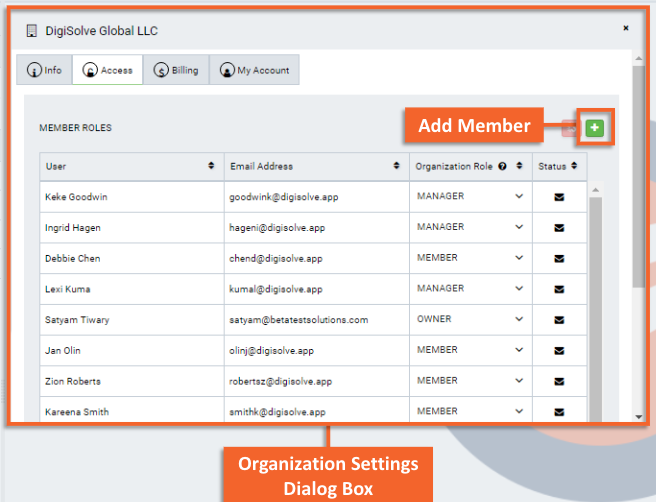This screenshot has width=656, height=502.
Task: Close the Organization Settings dialog
Action: (626, 29)
